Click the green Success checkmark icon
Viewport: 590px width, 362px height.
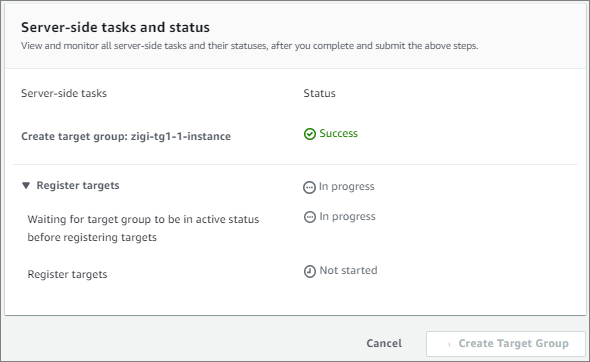coord(310,134)
